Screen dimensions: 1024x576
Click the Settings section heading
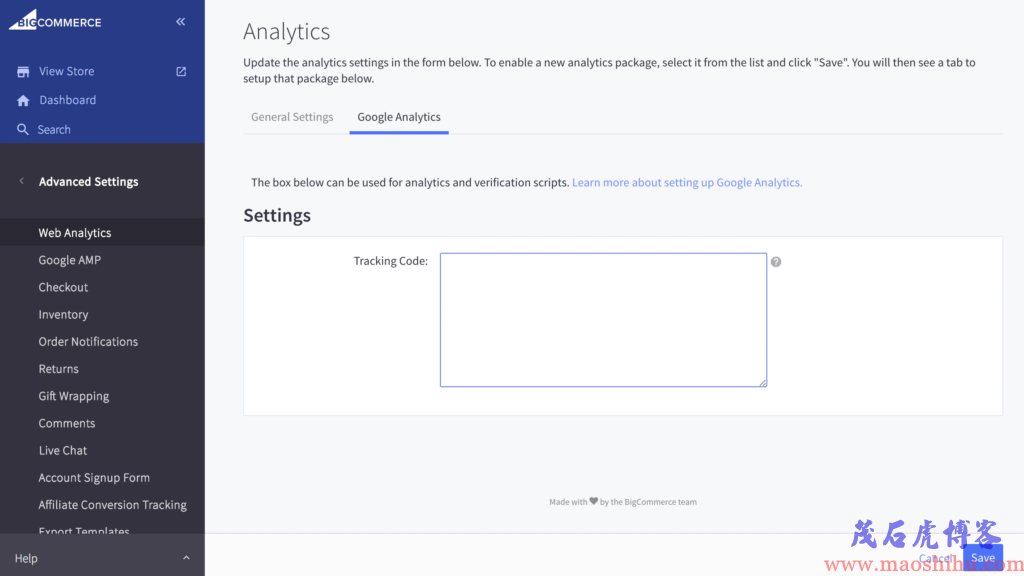(x=277, y=216)
